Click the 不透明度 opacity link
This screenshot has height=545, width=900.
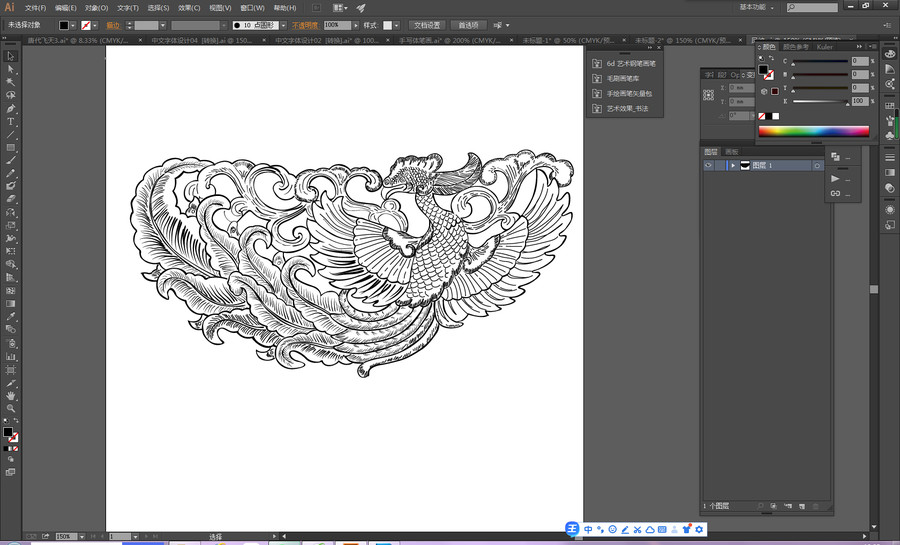[305, 25]
